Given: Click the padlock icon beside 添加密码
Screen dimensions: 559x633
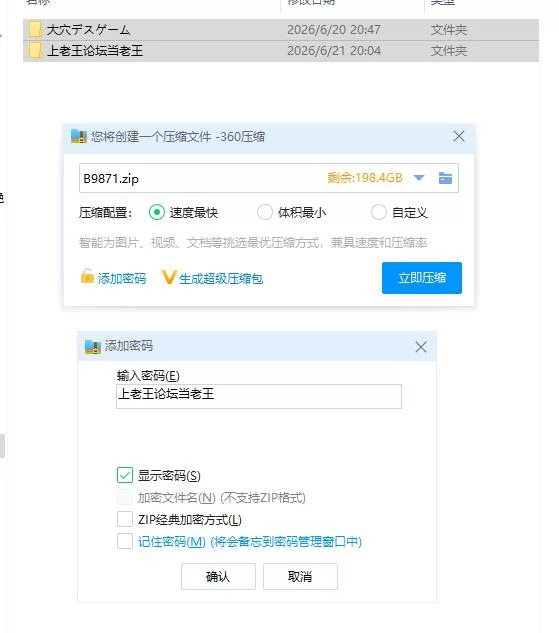Looking at the screenshot, I should coord(87,277).
